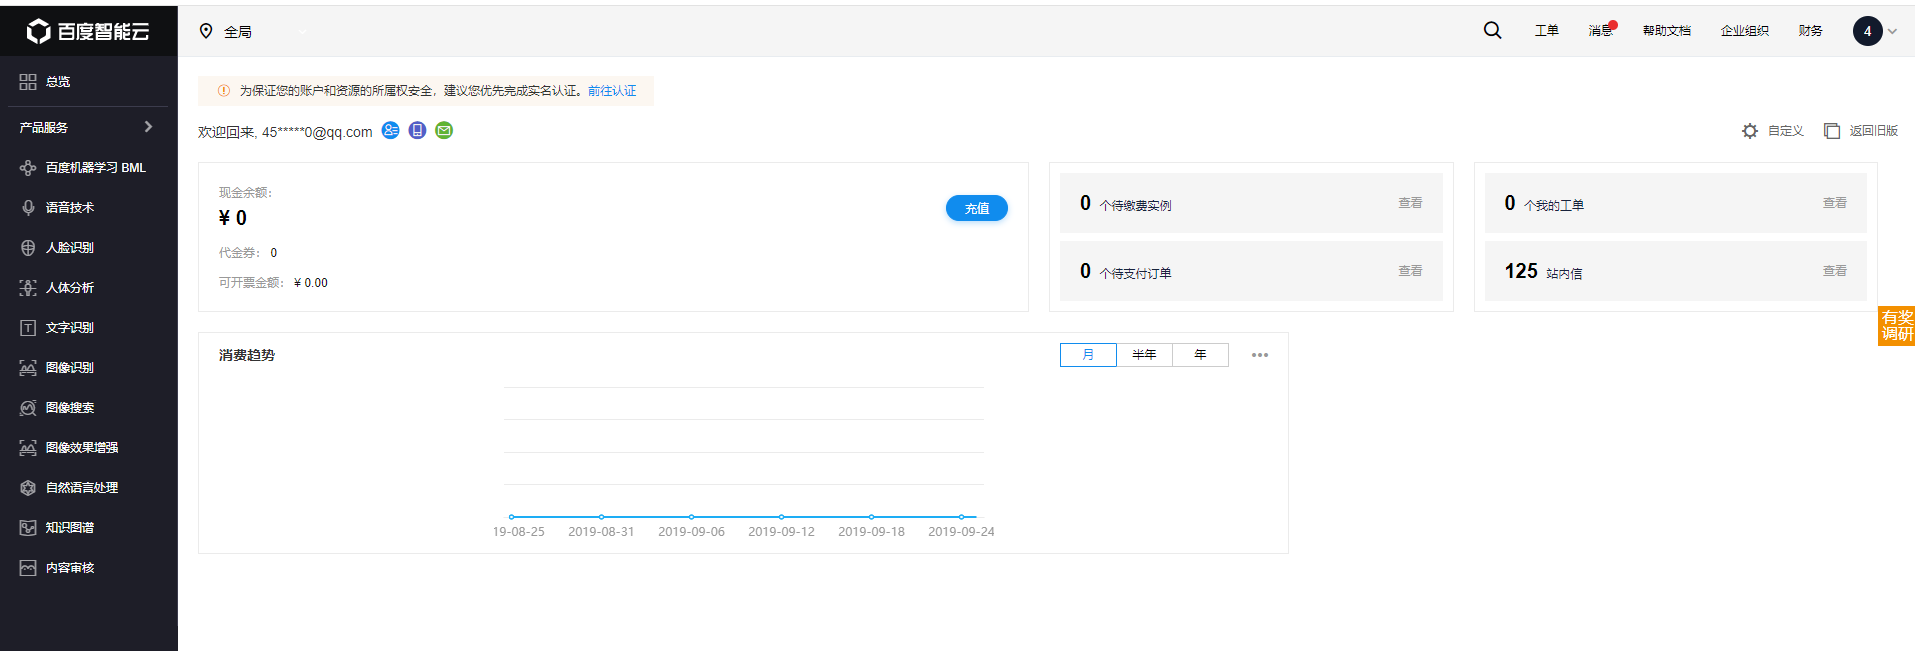The width and height of the screenshot is (1915, 651).
Task: Click the location pin icon beside 全局
Action: coord(206,31)
